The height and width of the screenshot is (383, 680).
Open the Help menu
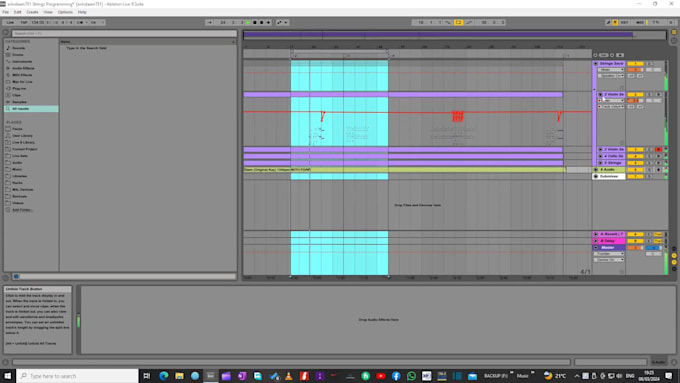(82, 12)
